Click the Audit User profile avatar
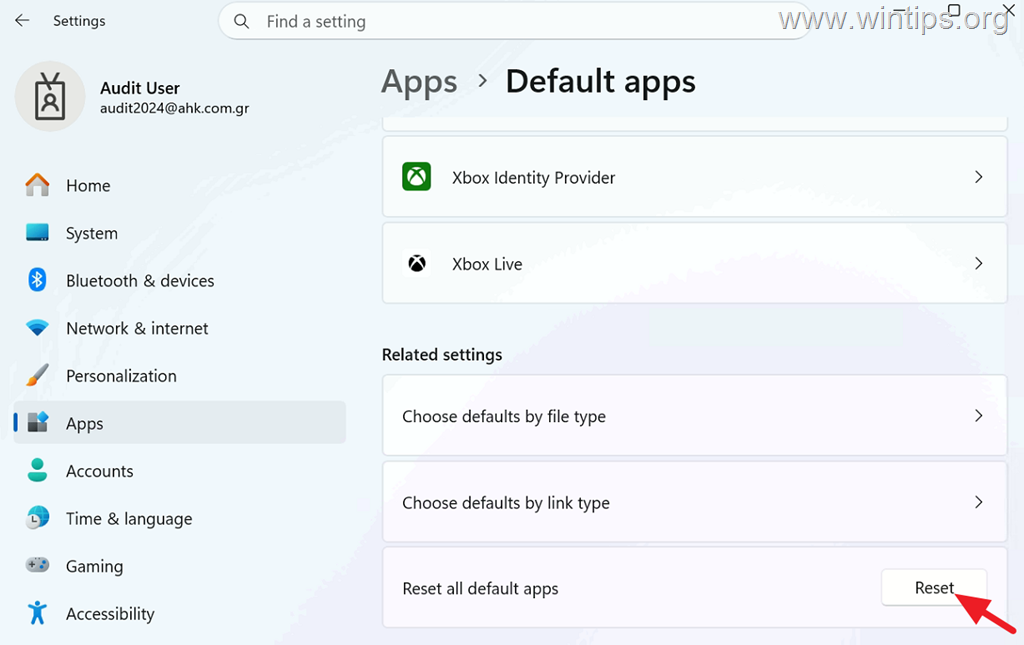1024x645 pixels. coord(50,97)
